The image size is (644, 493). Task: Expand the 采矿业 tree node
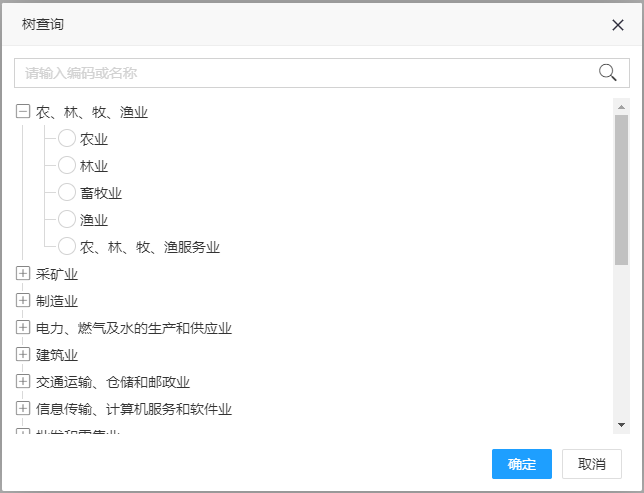click(x=23, y=274)
